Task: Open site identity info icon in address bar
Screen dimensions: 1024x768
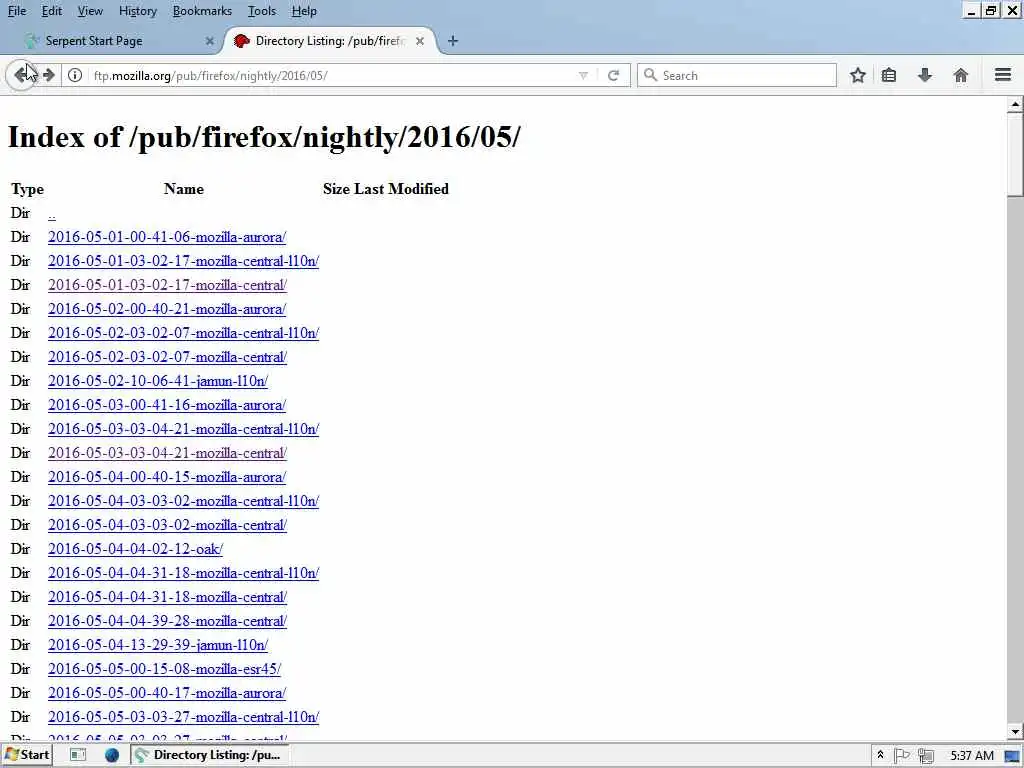Action: pos(75,75)
